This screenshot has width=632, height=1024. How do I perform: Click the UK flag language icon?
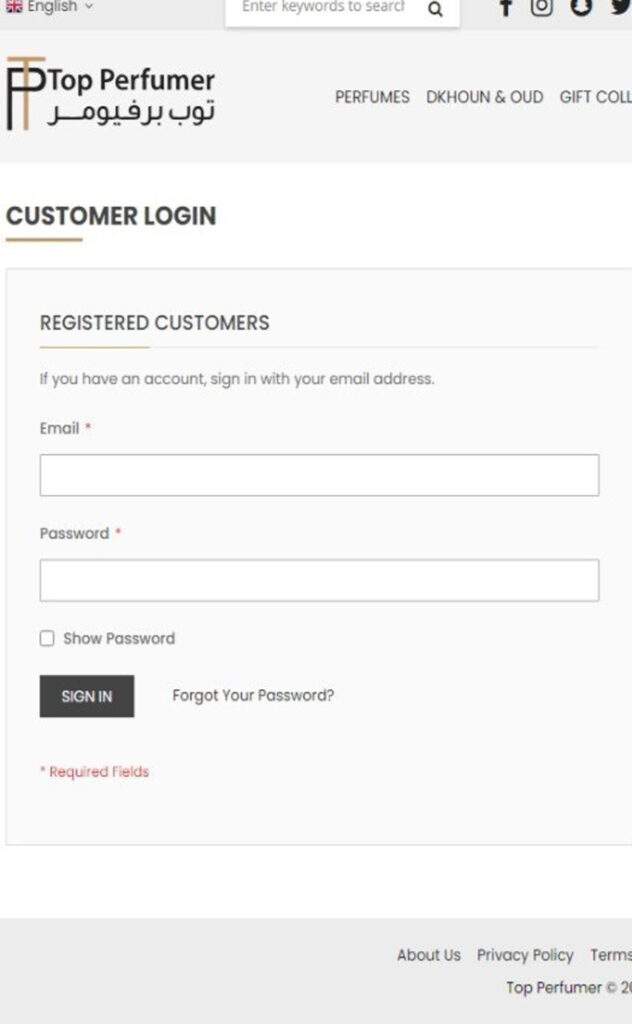point(14,6)
